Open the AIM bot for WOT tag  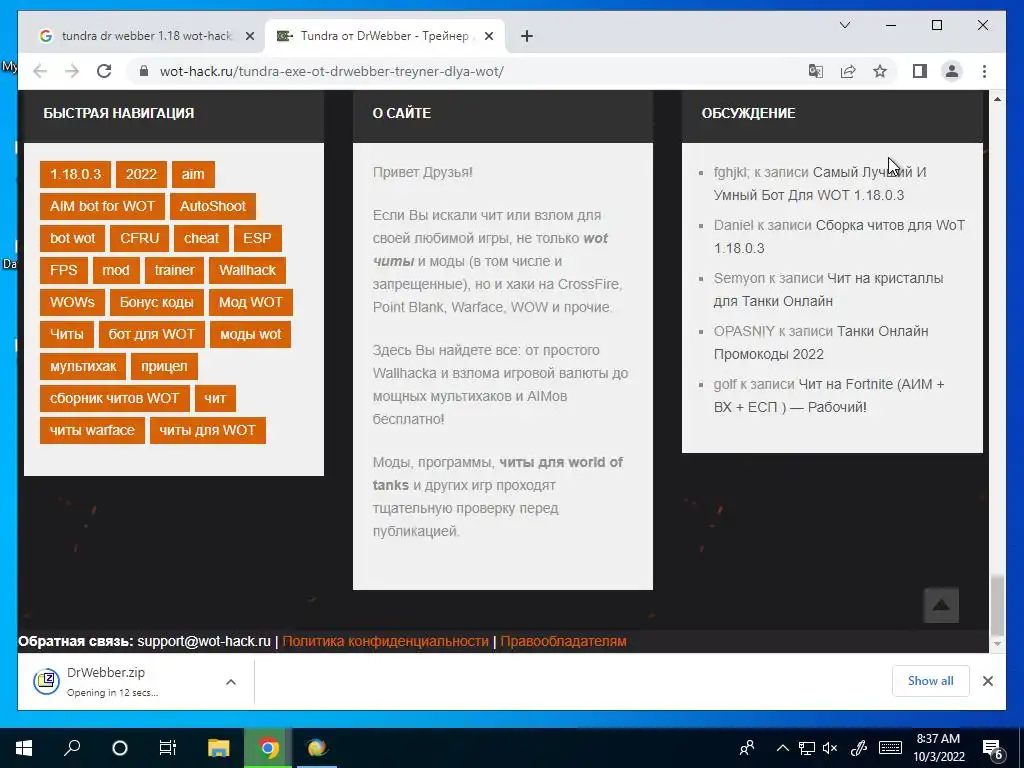tap(103, 206)
